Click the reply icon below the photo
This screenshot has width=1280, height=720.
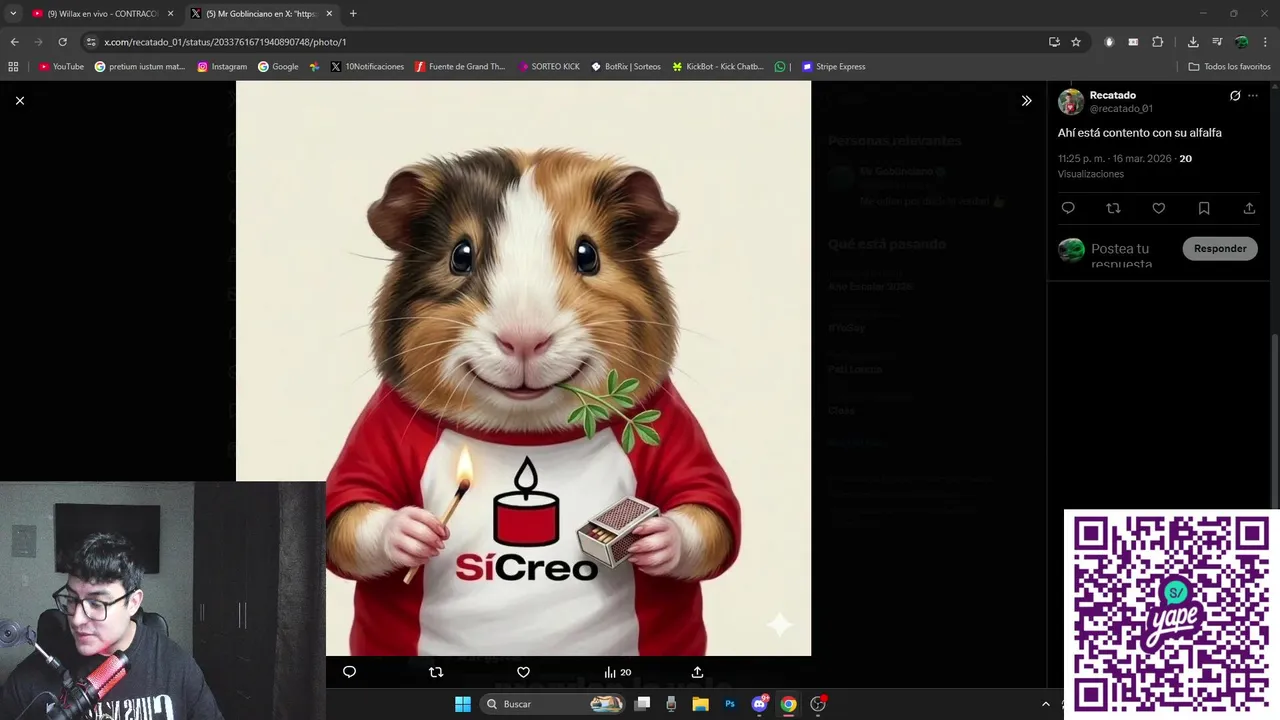click(x=349, y=672)
